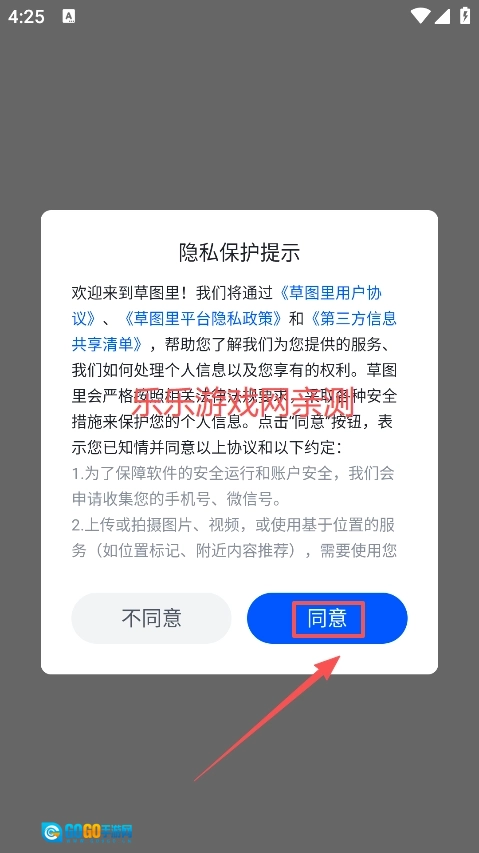Tap the gray 不同意 button
The width and height of the screenshot is (479, 853).
[x=151, y=618]
